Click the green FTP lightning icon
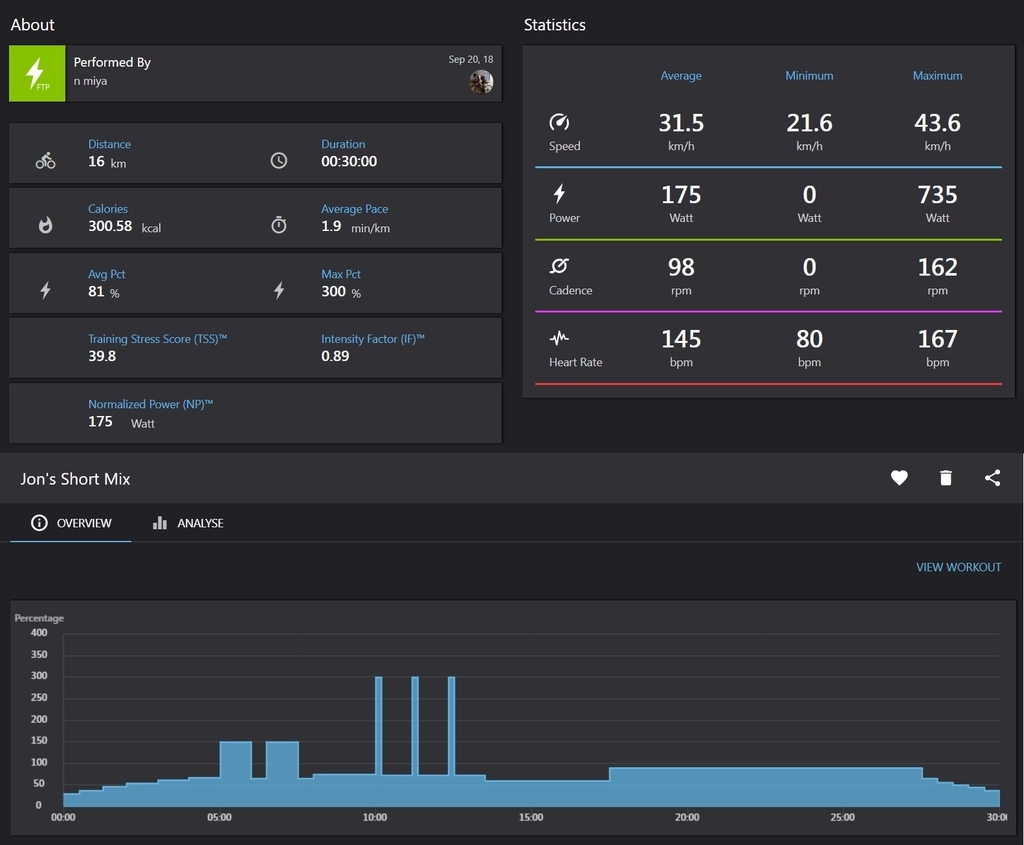This screenshot has width=1024, height=845. coord(37,73)
